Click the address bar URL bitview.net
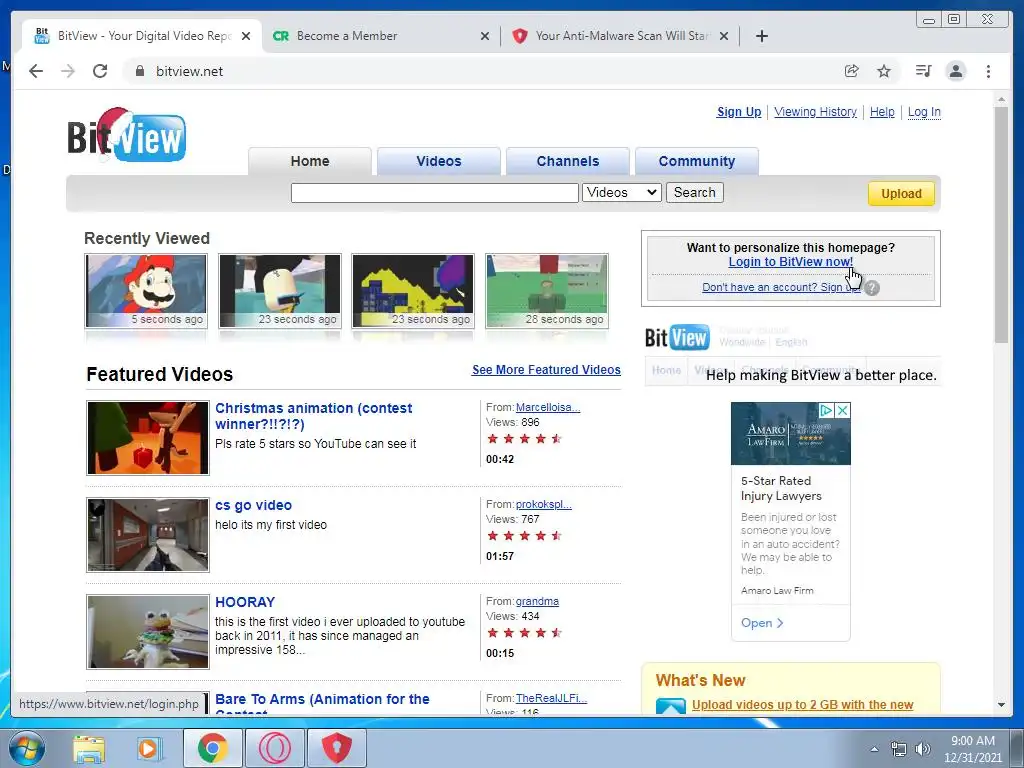1024x768 pixels. [x=189, y=71]
